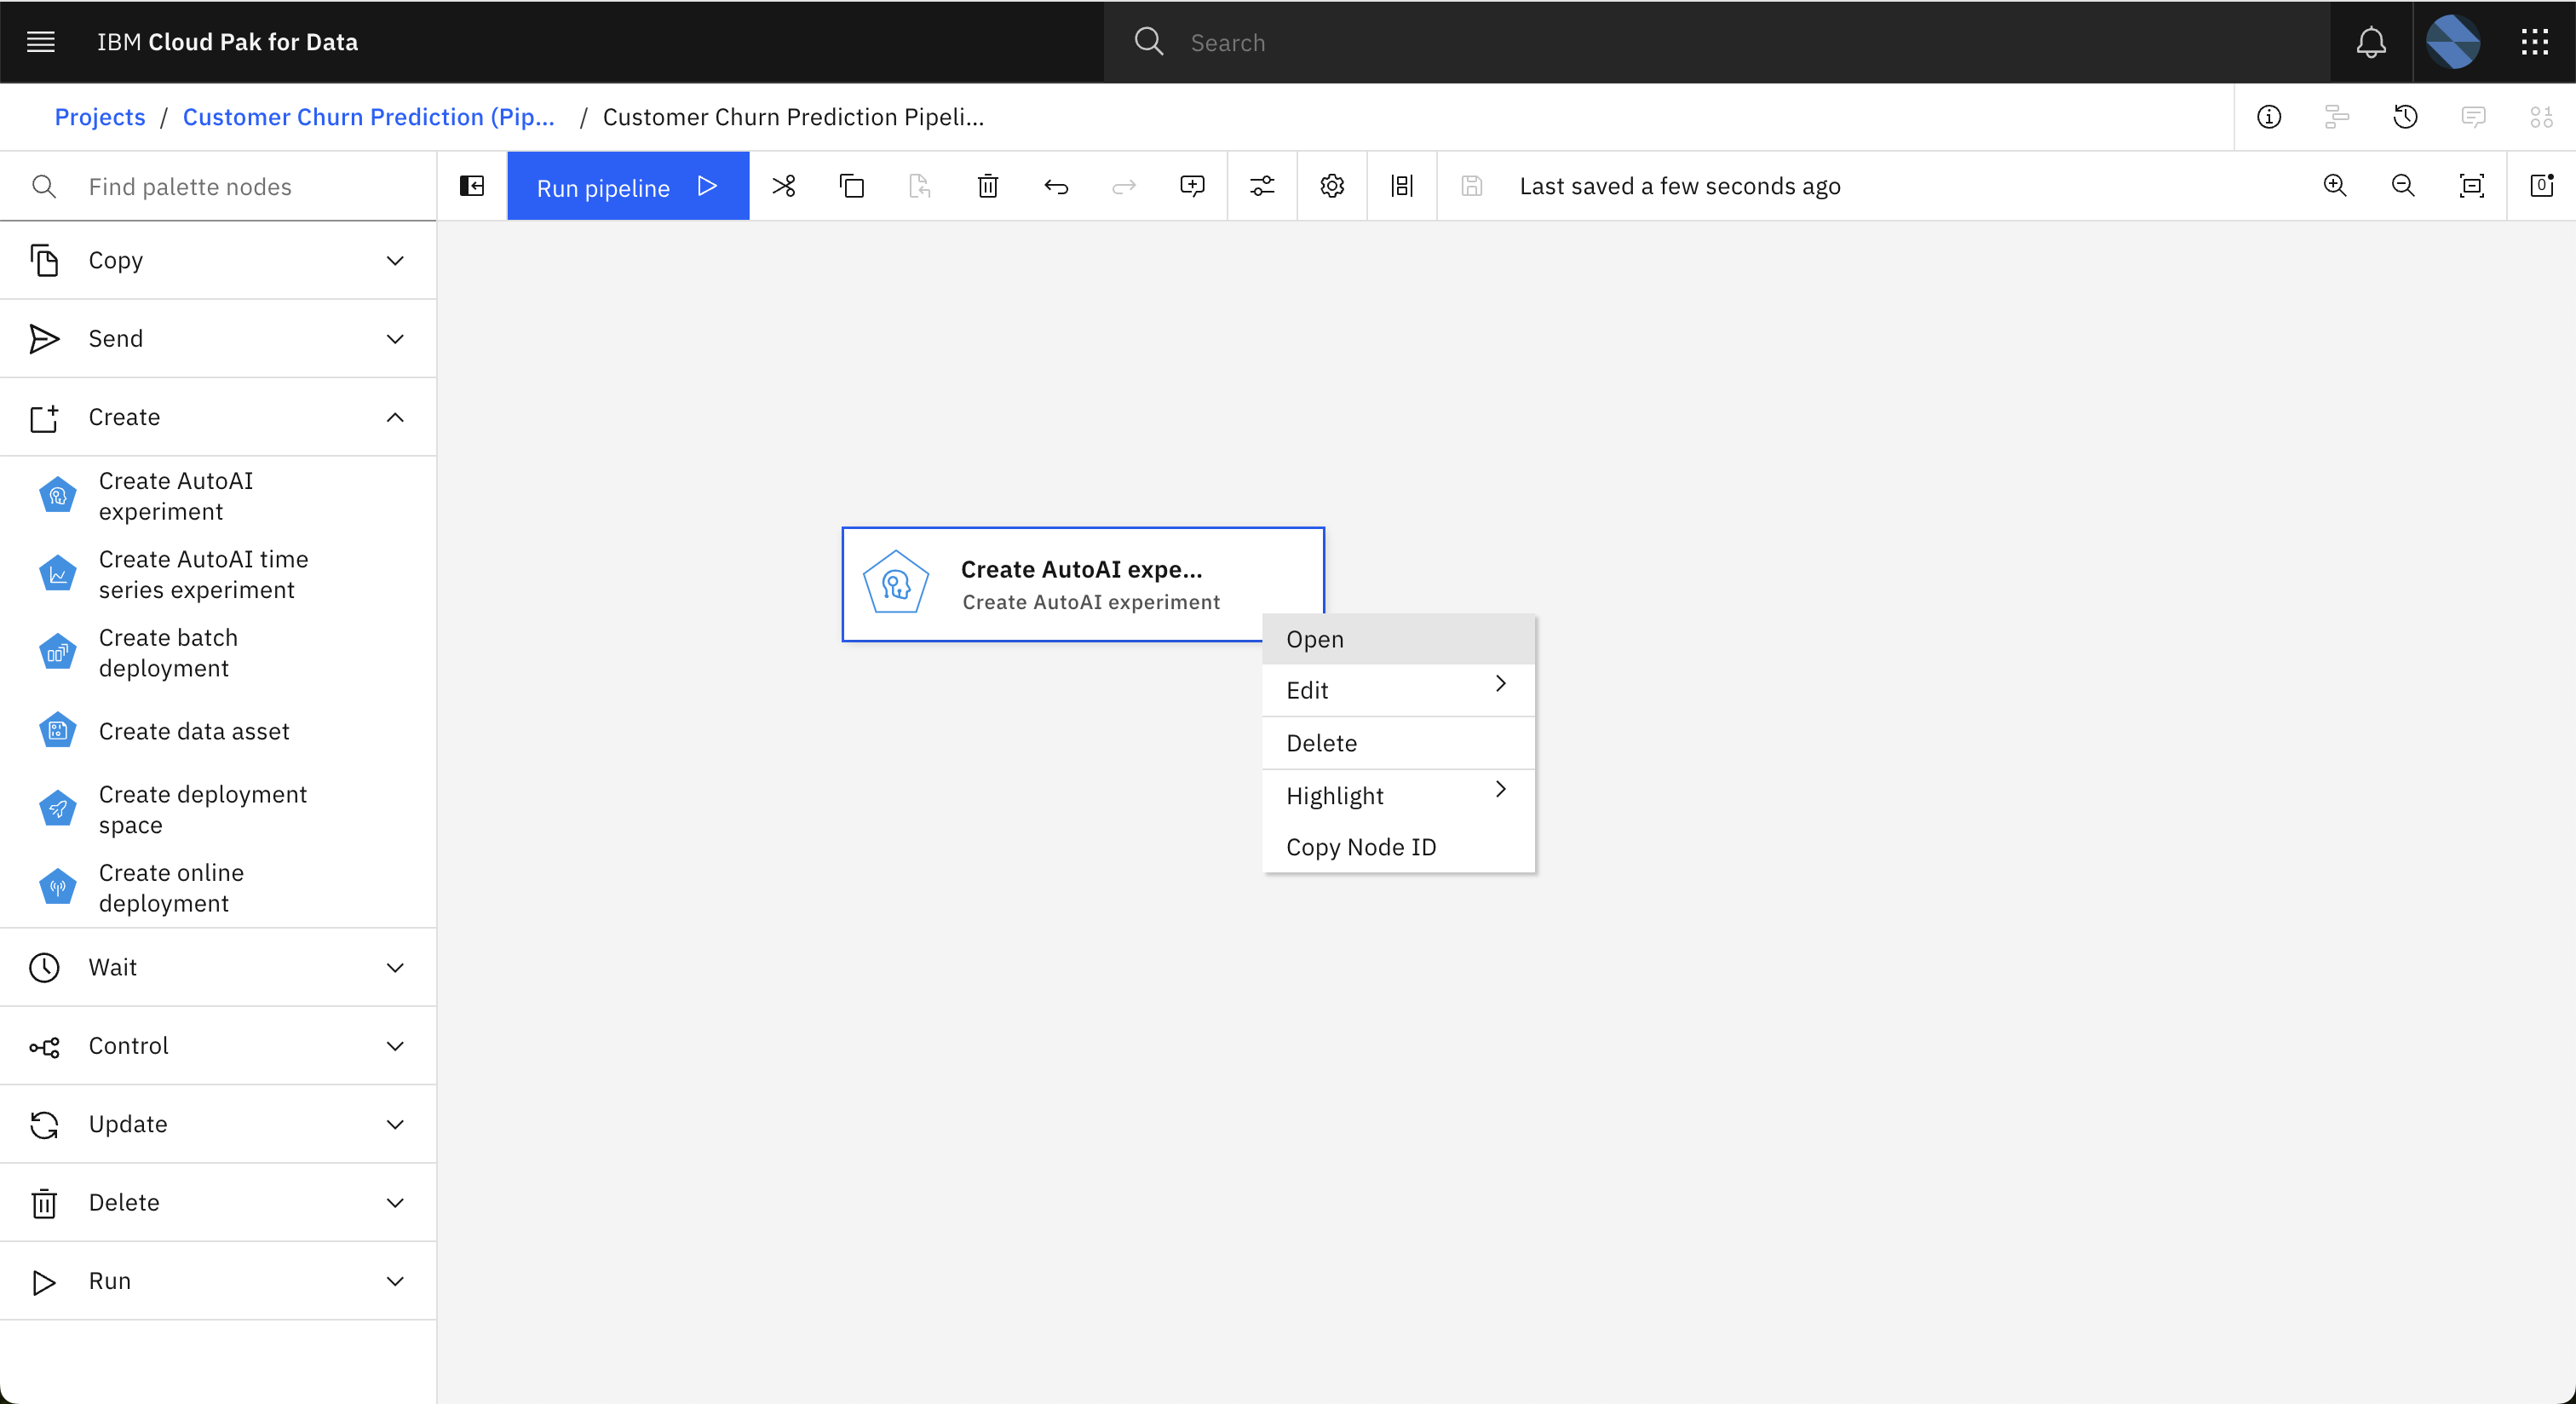Click the Run pipeline button
The width and height of the screenshot is (2576, 1404).
click(628, 186)
